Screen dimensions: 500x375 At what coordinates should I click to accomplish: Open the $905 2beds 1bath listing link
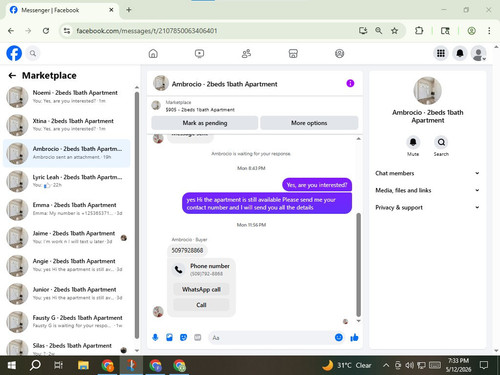coord(200,110)
